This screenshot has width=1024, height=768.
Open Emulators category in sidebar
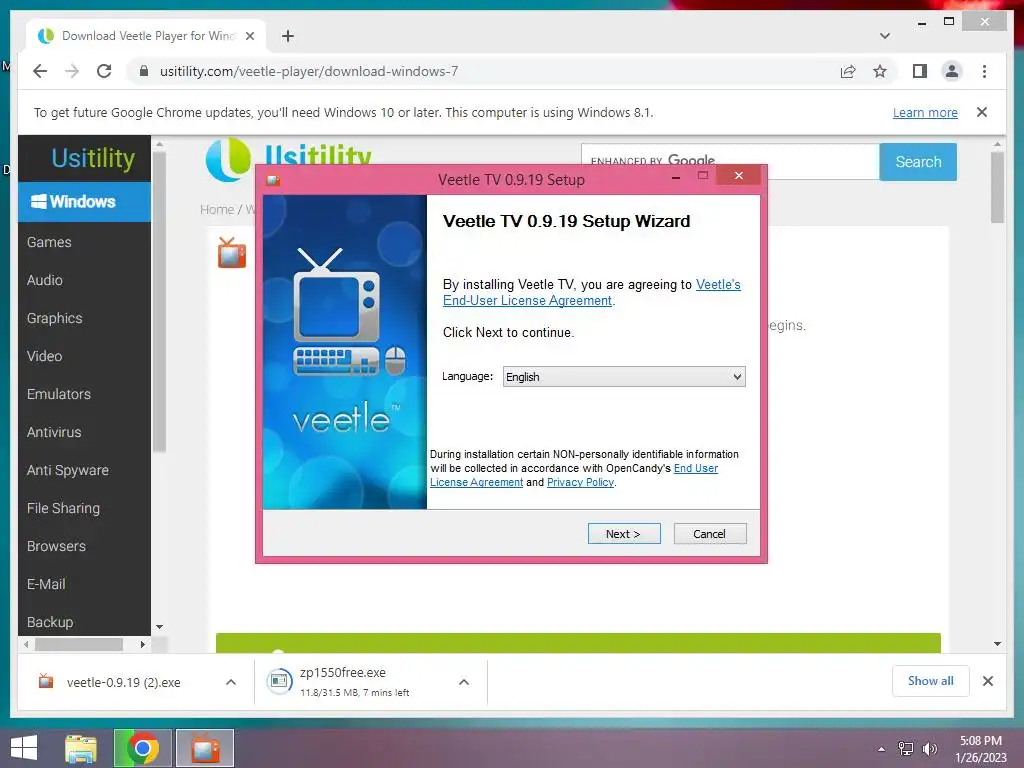tap(59, 394)
